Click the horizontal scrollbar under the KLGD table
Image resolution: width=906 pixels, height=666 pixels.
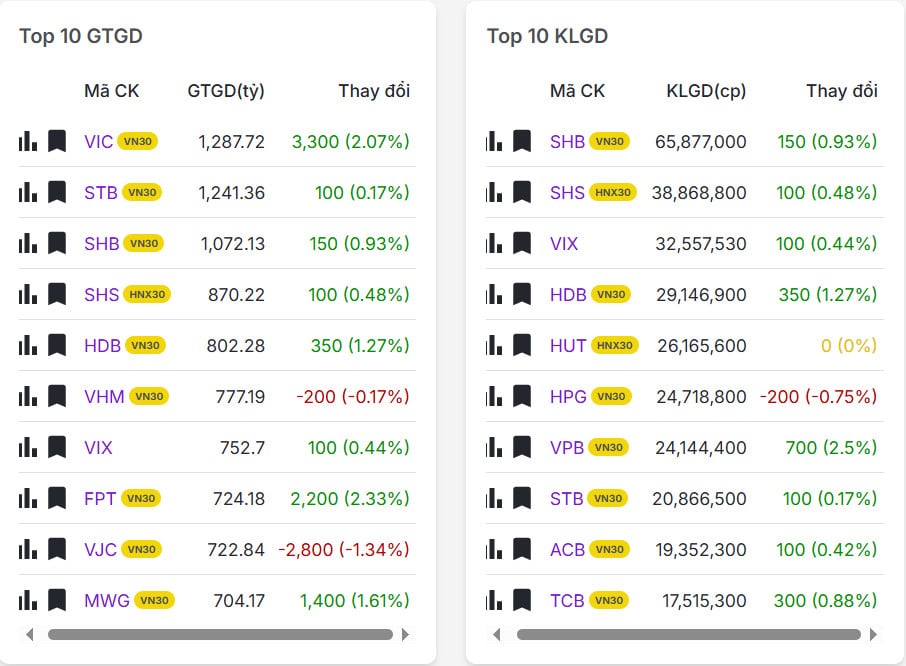(690, 634)
